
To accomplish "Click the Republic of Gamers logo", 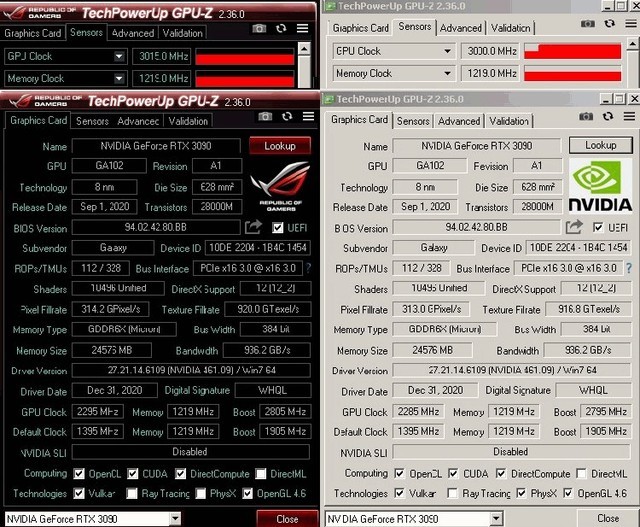I will [x=280, y=186].
